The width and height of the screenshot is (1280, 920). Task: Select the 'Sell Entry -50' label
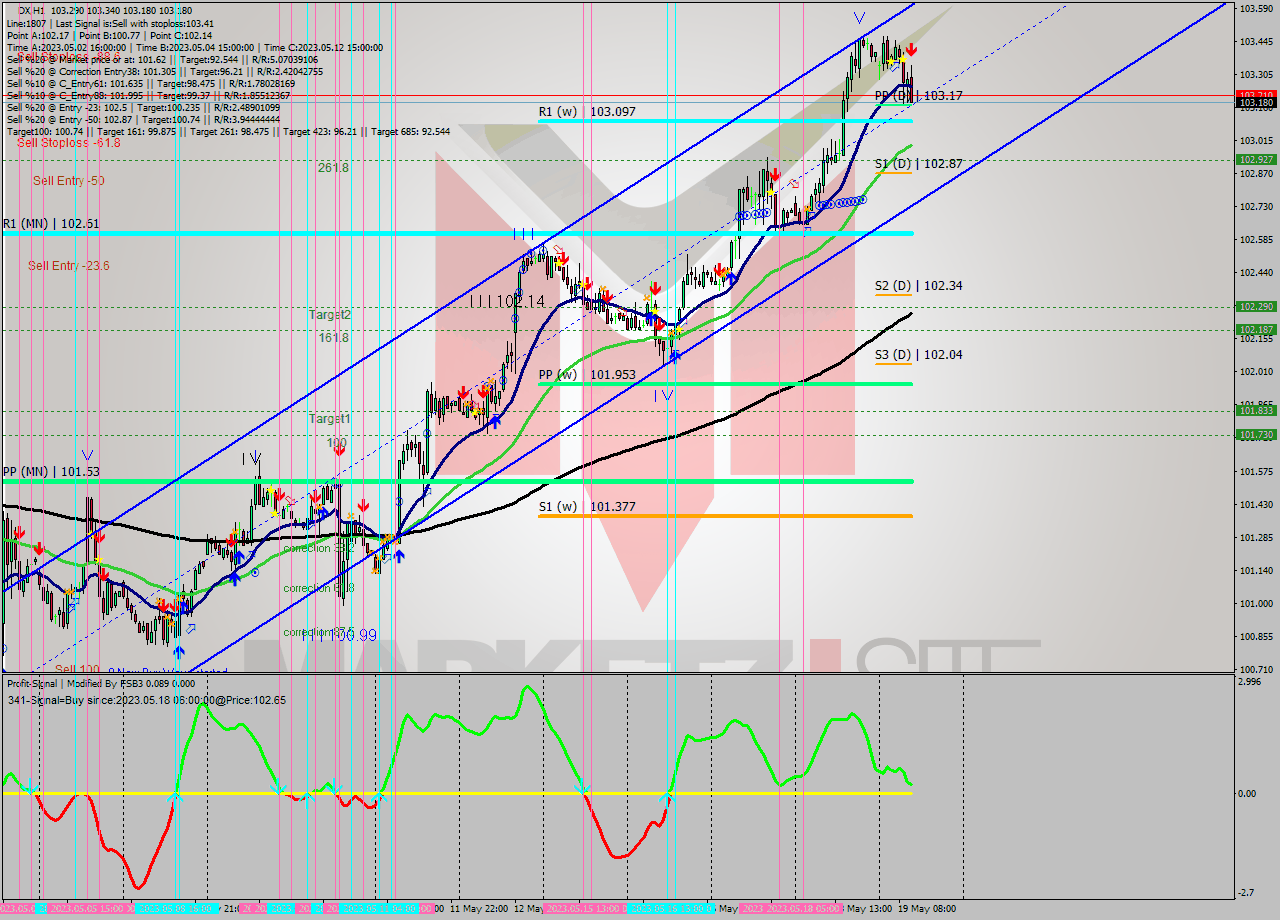tap(68, 181)
